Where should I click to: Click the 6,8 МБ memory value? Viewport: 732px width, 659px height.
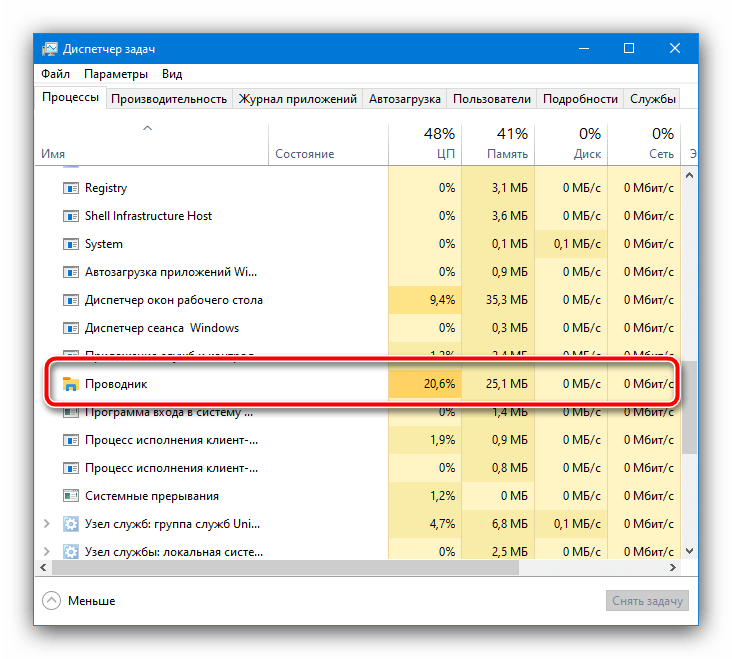pyautogui.click(x=510, y=524)
